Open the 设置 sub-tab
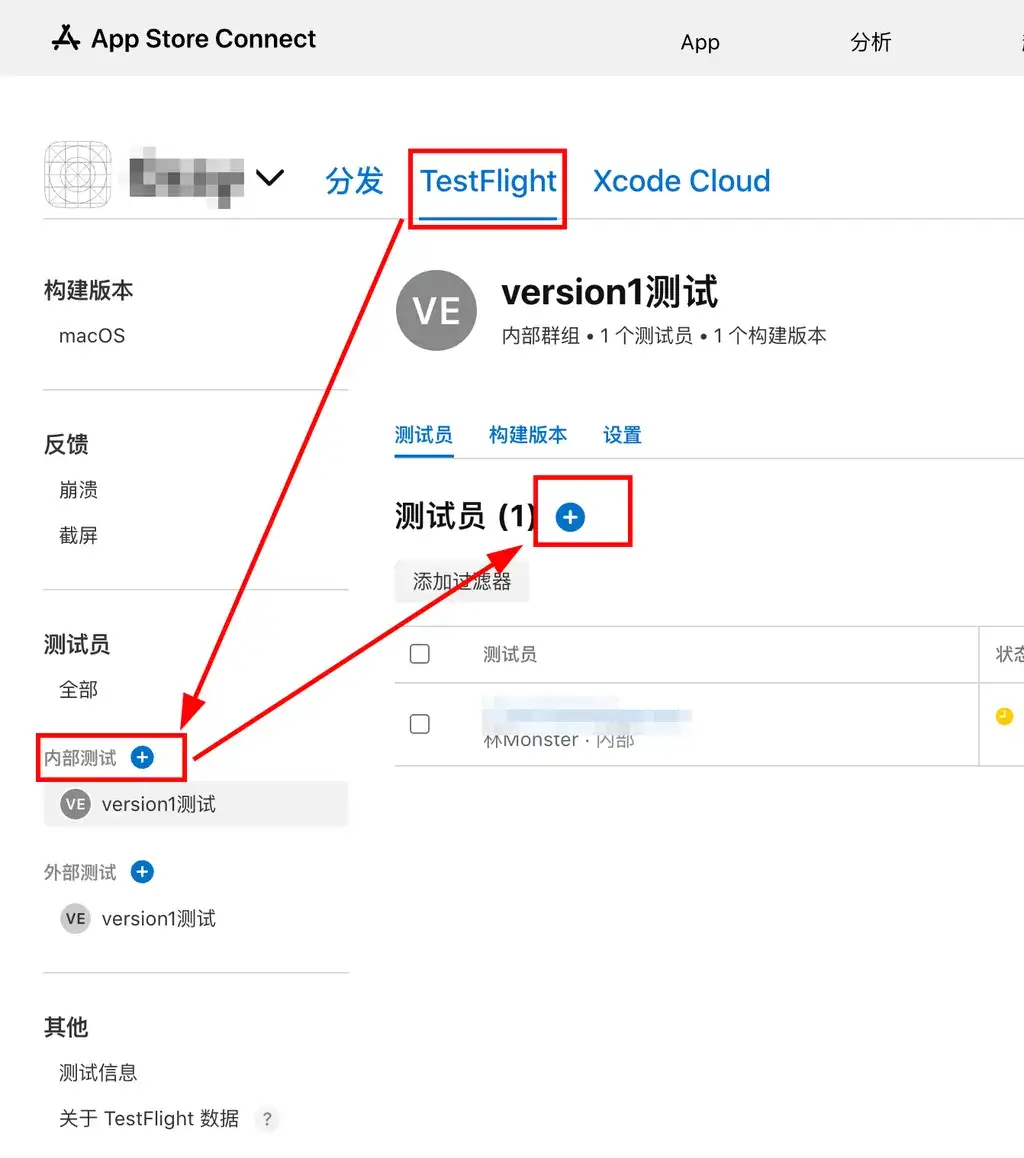Image resolution: width=1024 pixels, height=1158 pixels. pyautogui.click(x=622, y=434)
